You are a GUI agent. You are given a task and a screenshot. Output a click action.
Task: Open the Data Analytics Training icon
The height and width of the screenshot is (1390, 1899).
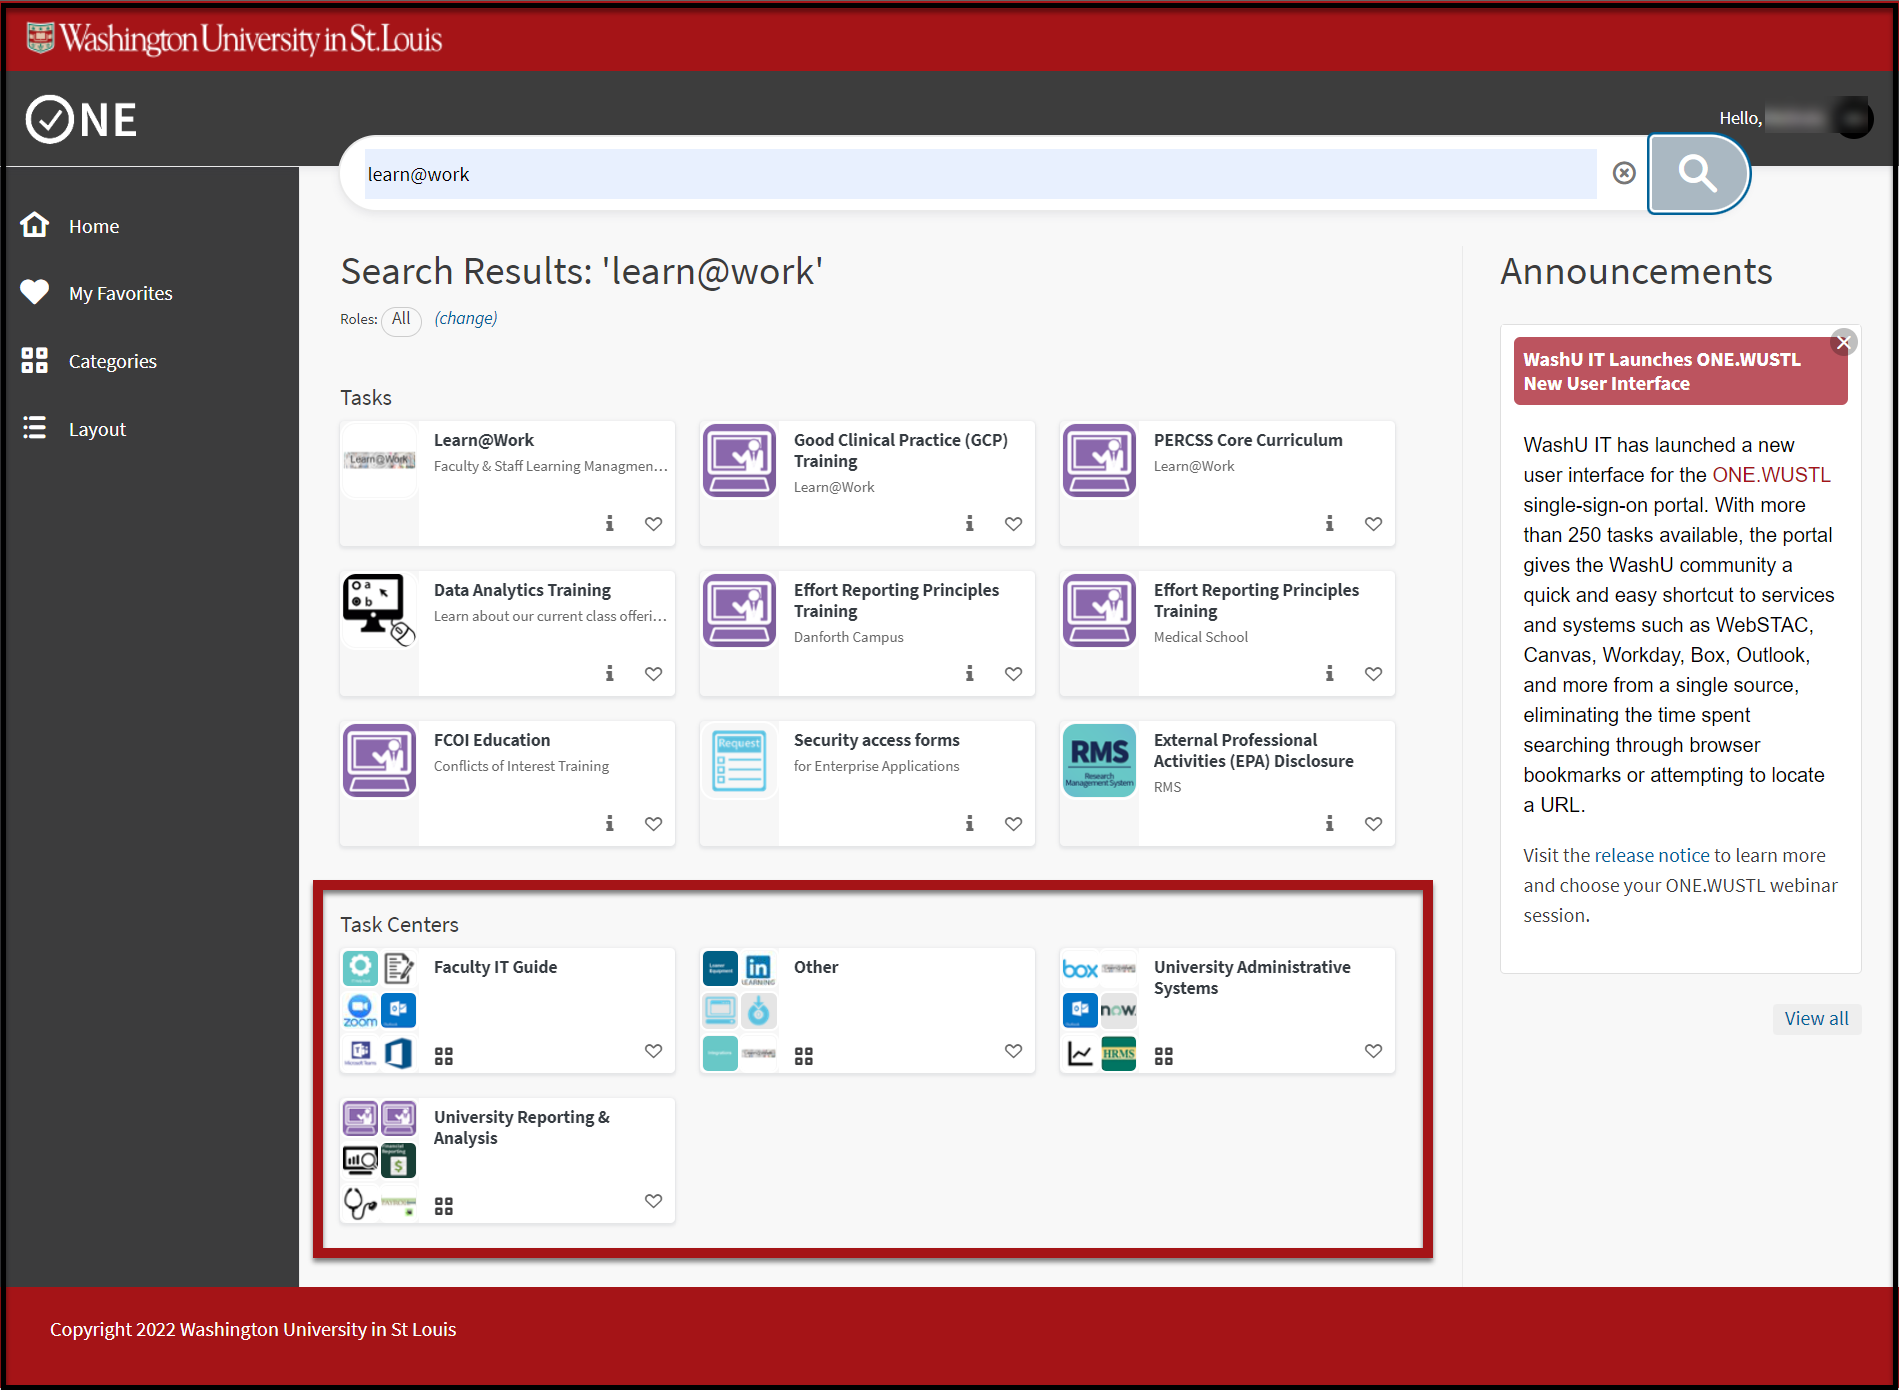379,610
